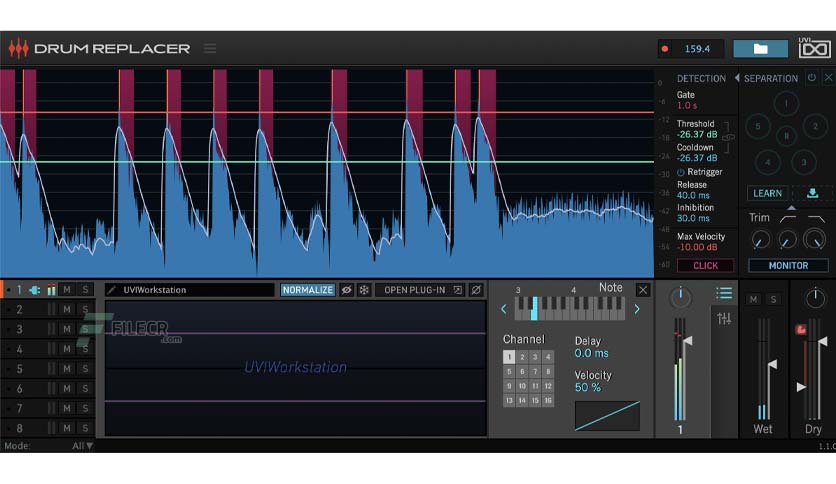Select separation circle number 5
This screenshot has height=484, width=836.
coord(758,126)
